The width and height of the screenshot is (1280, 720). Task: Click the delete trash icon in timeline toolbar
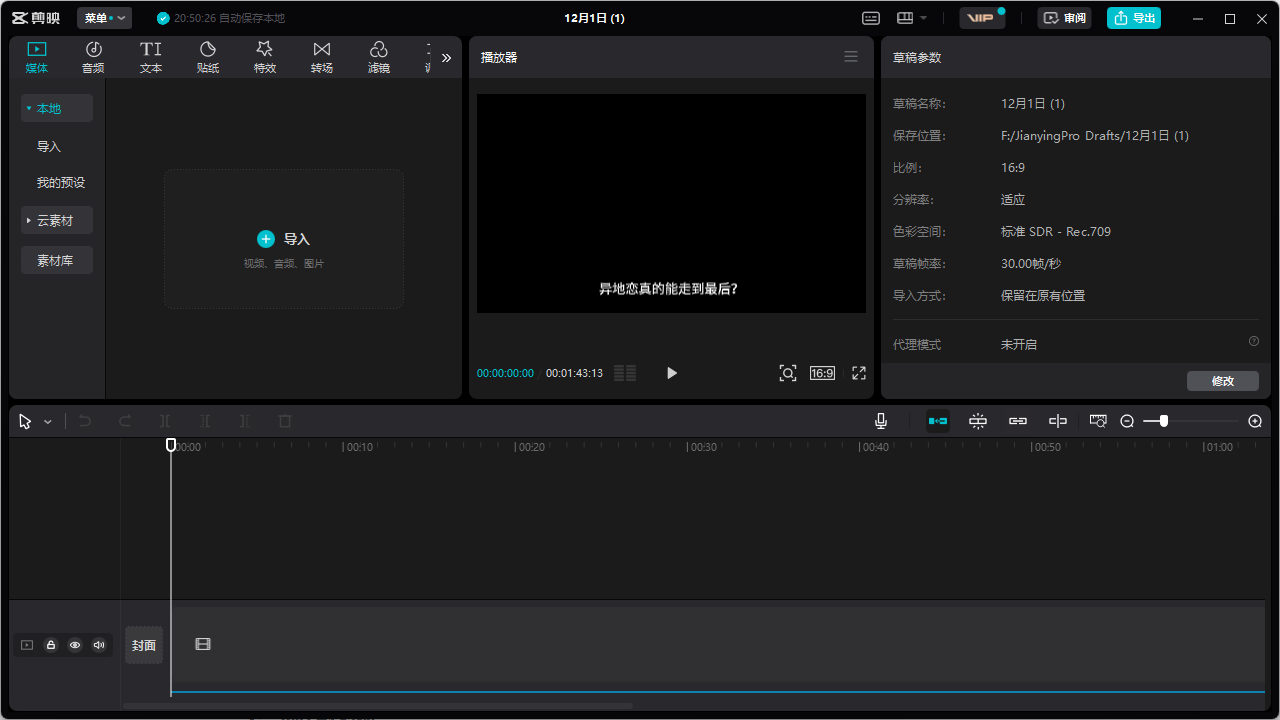285,421
